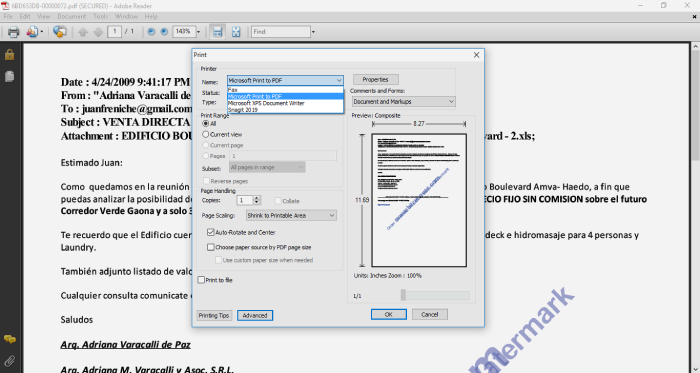
Task: Enable Choose paper source by PDF page size
Action: point(211,247)
